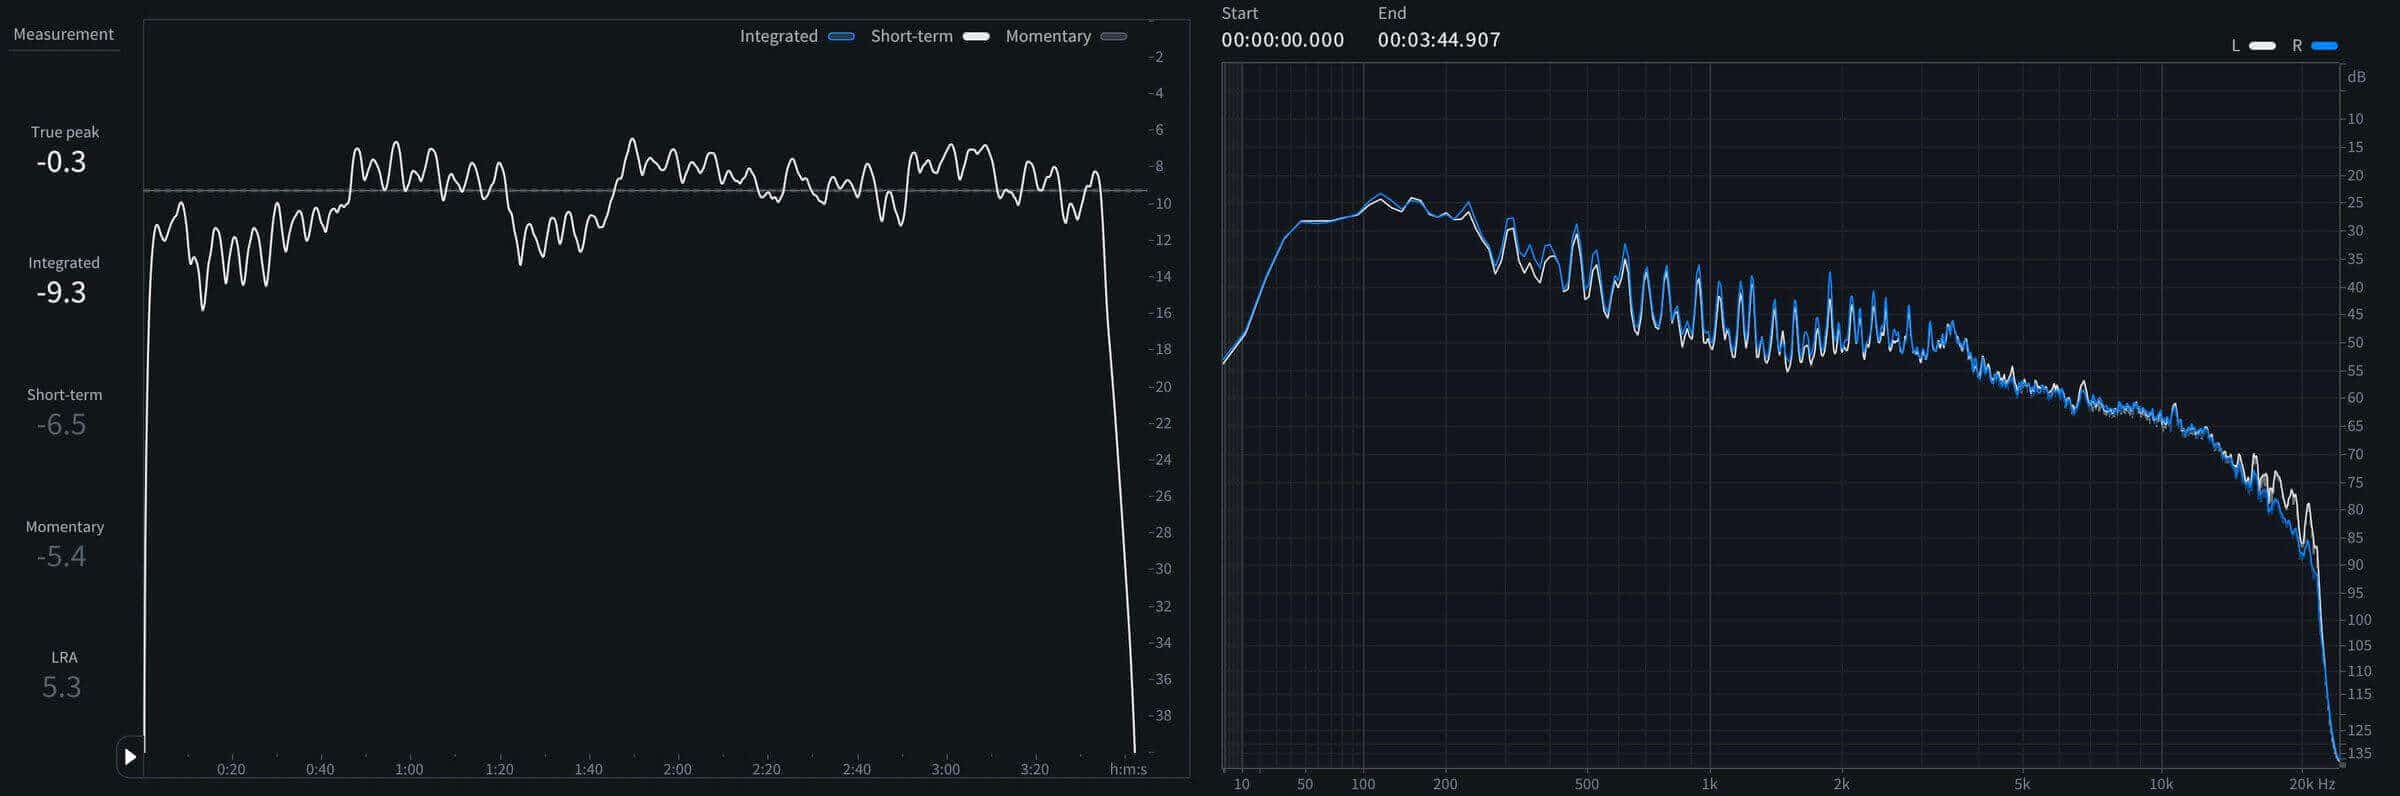Toggle the R channel legend swatch

click(x=2324, y=46)
